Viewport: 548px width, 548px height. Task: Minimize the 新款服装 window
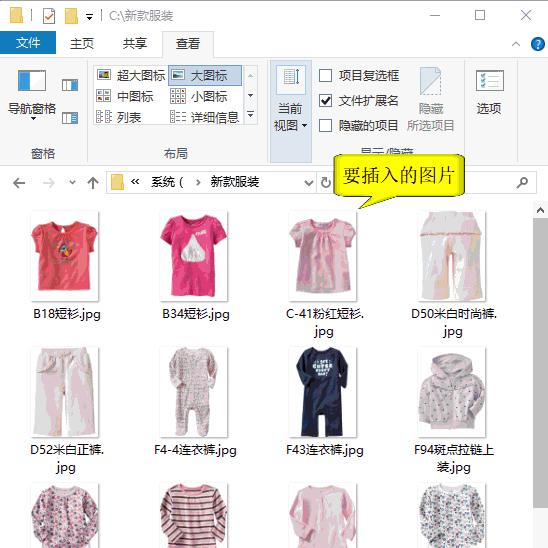[x=435, y=15]
